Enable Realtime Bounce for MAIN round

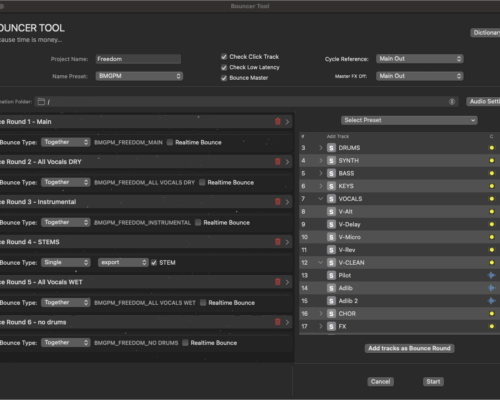(x=170, y=142)
